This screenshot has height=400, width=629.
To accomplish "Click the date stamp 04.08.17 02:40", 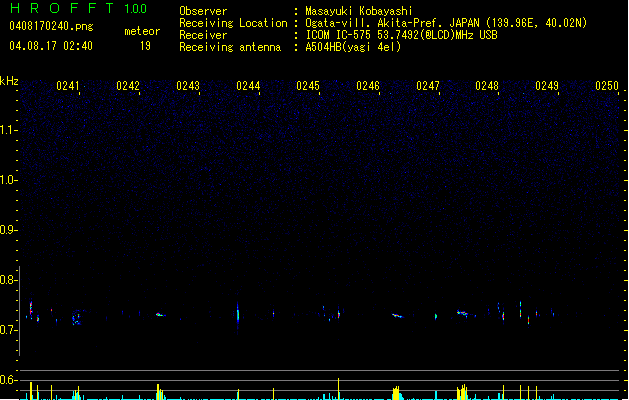I will tap(51, 46).
